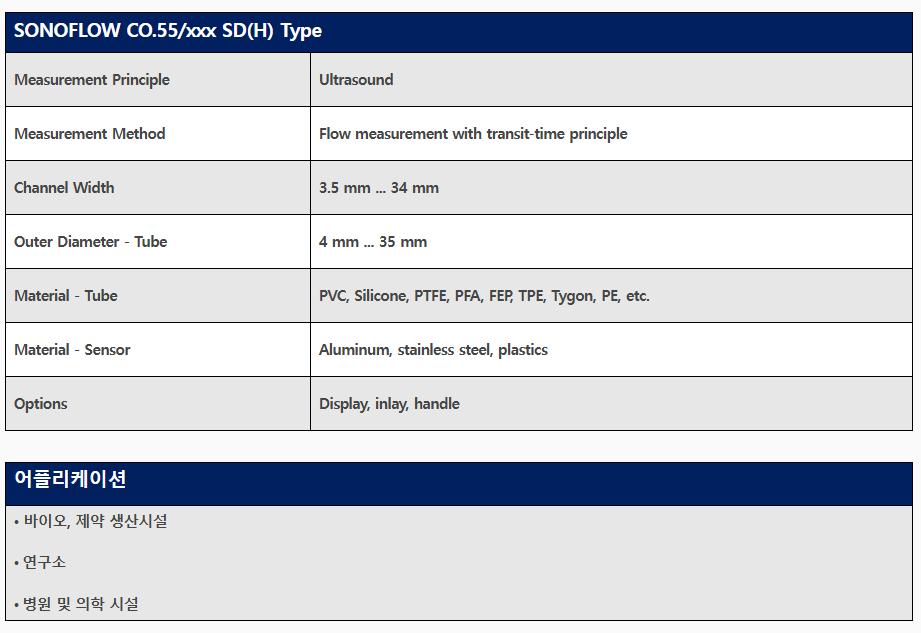
Task: Select the 병원 및 의학 시설 bullet item
Action: [80, 604]
